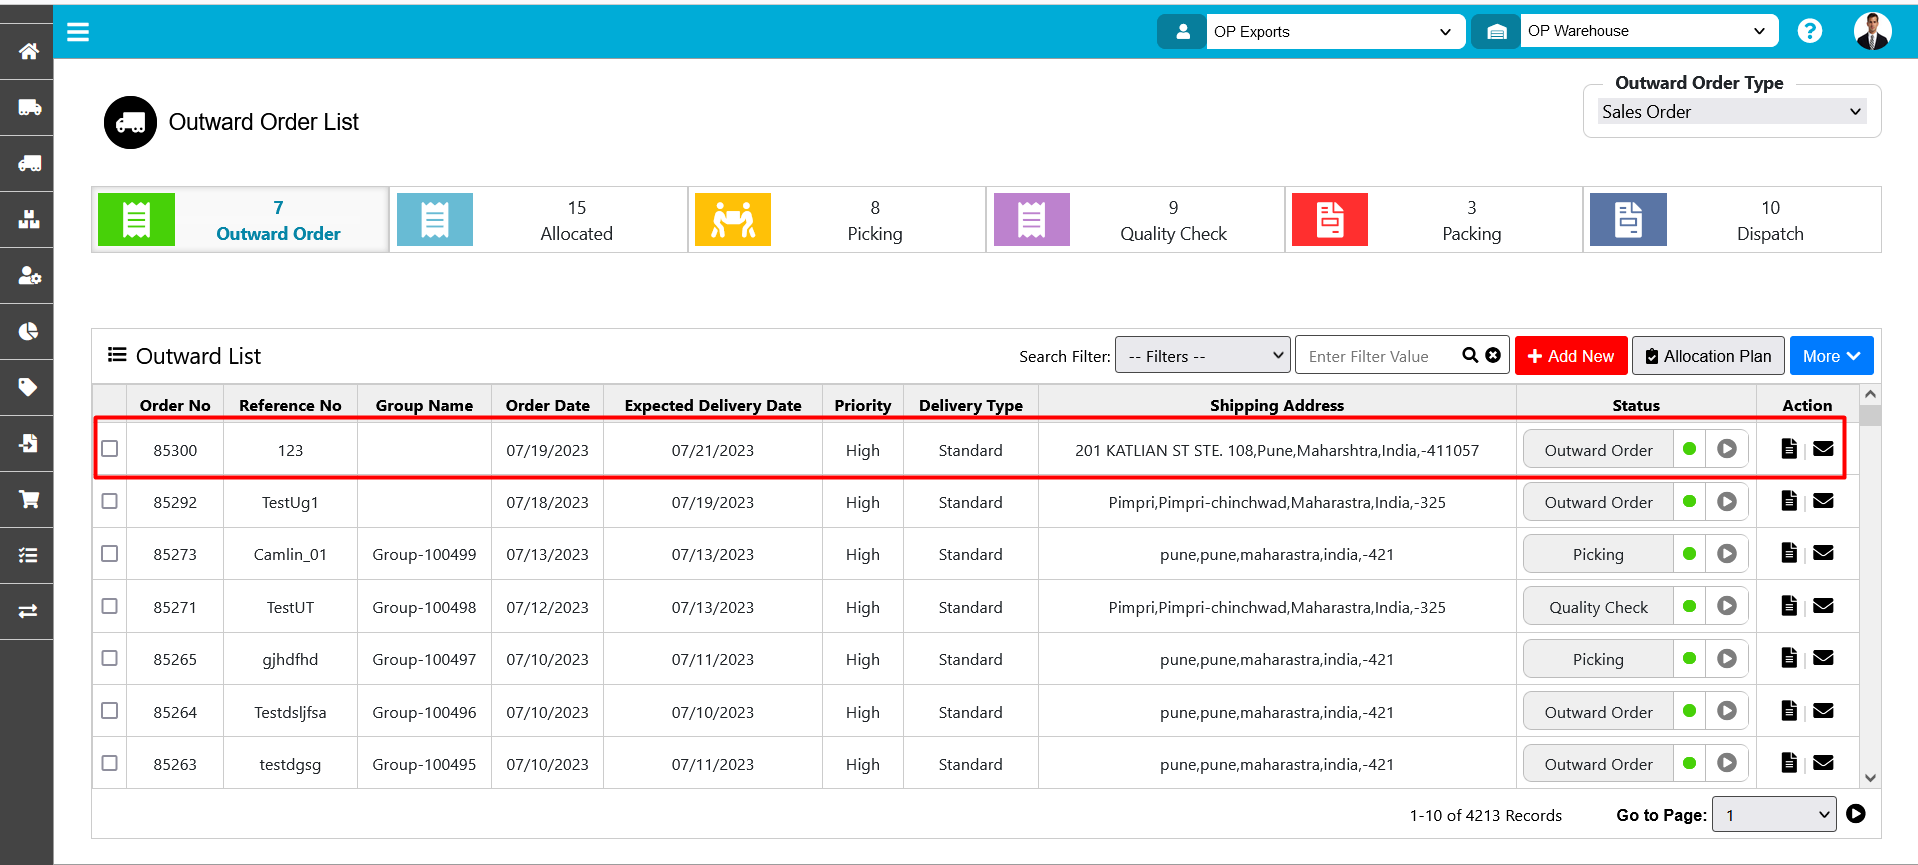Expand the OP Warehouse dropdown

tap(1647, 31)
